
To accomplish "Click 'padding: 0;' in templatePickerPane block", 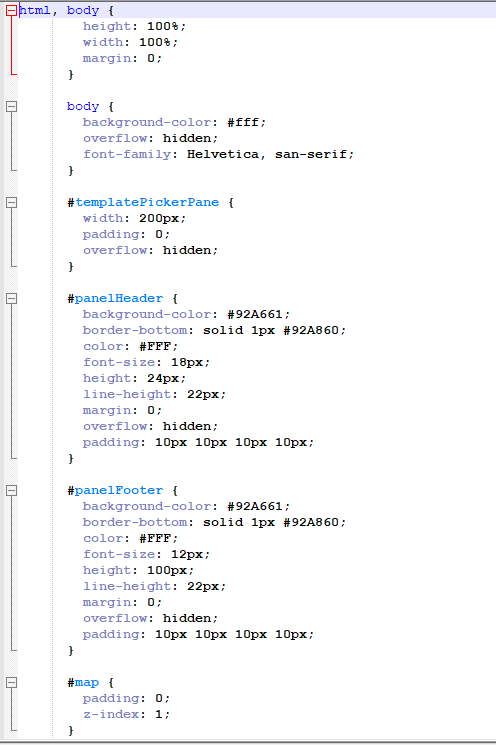I will point(126,234).
